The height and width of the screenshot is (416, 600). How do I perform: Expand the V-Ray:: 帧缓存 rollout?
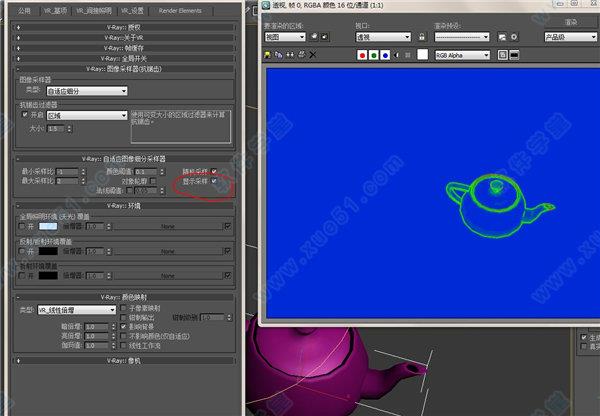[124, 48]
